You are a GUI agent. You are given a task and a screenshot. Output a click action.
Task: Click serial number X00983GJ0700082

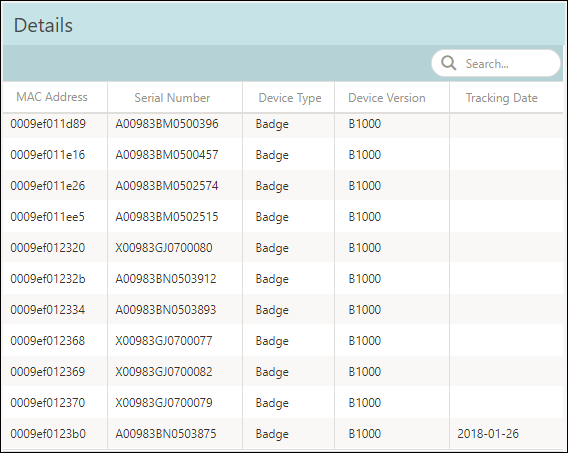click(x=164, y=372)
